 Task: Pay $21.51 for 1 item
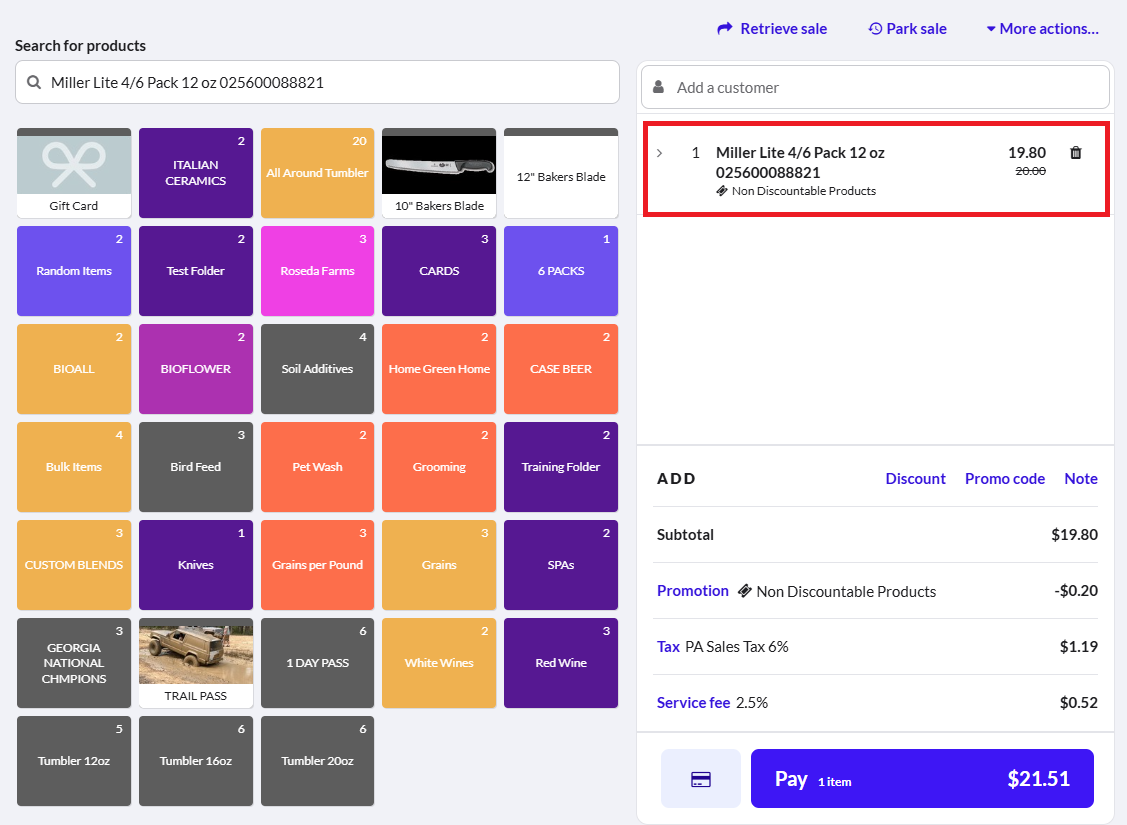(x=922, y=779)
